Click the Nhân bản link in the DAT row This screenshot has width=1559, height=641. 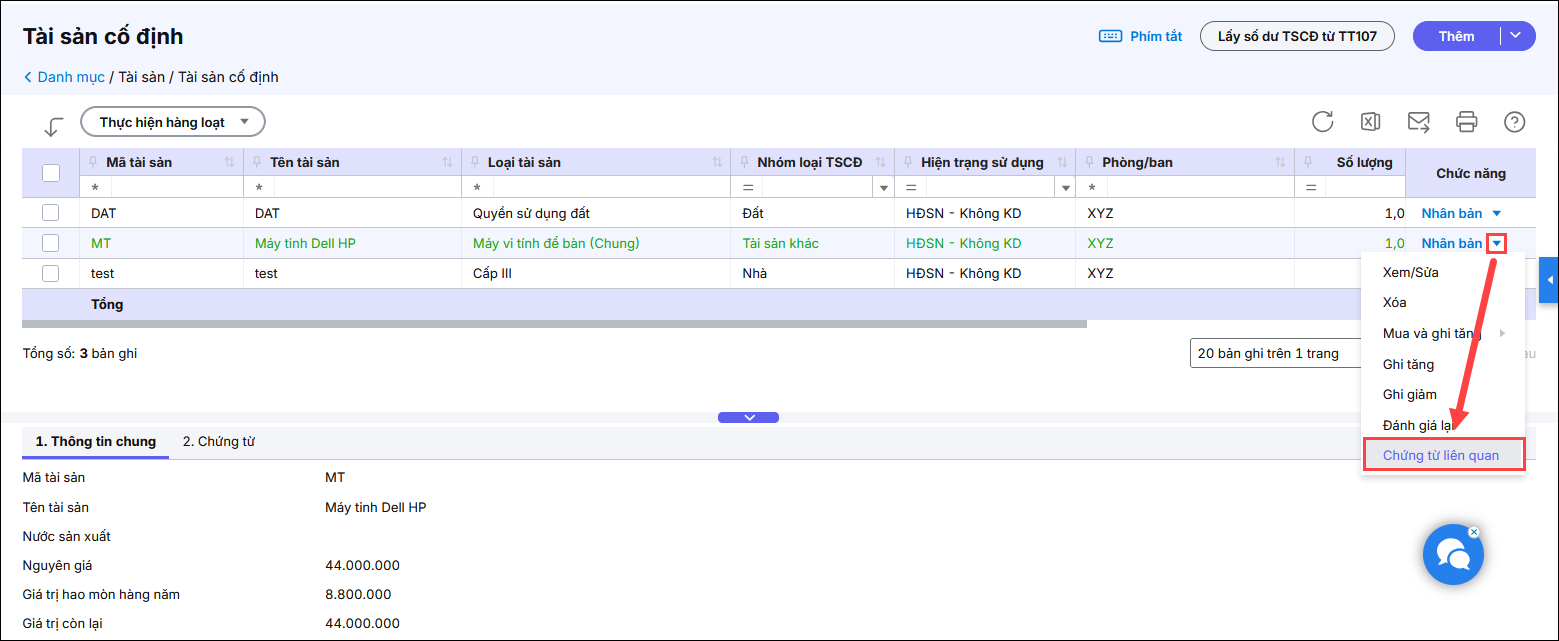(x=1451, y=213)
